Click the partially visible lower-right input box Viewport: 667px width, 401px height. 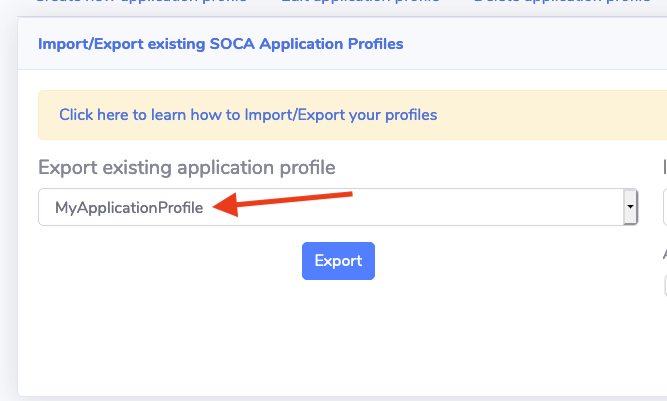pyautogui.click(x=665, y=285)
